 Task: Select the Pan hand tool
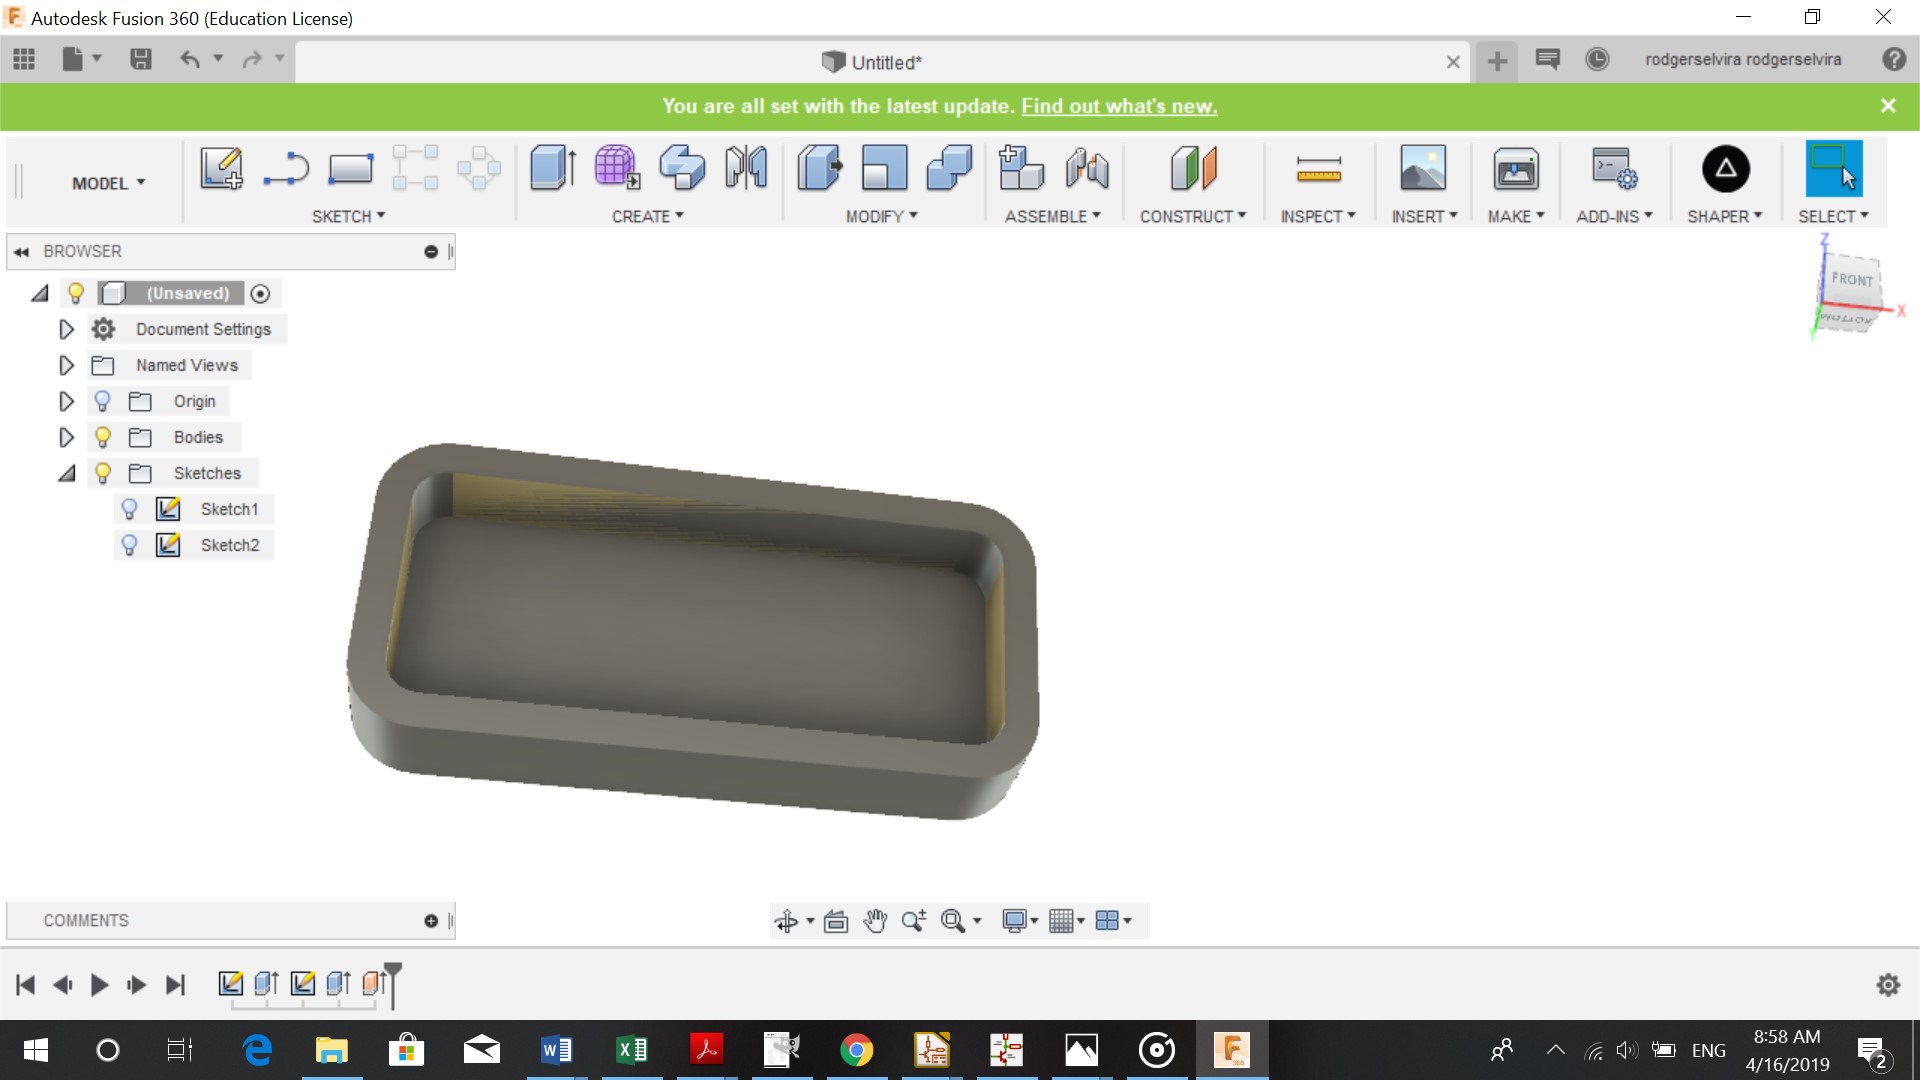click(875, 921)
